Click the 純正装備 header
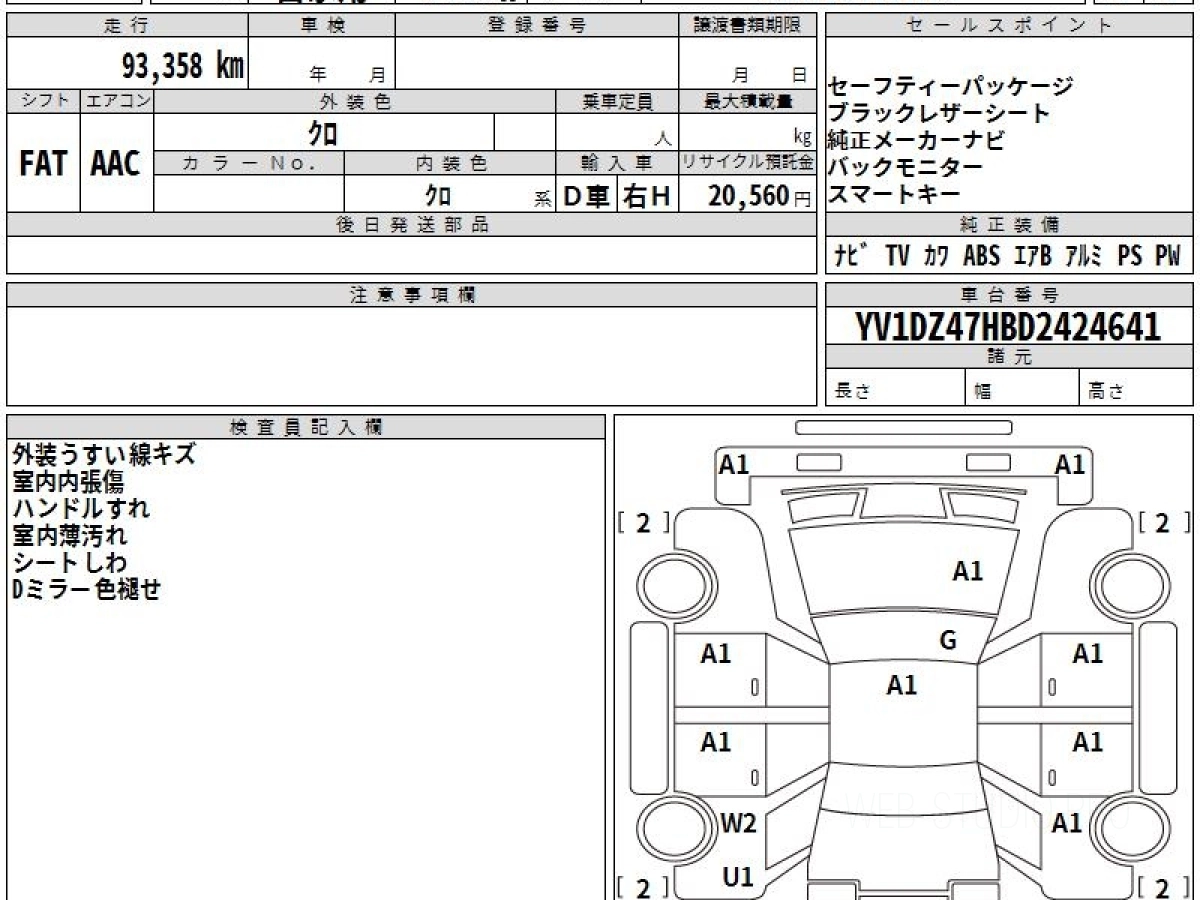Screen dimensions: 1200x900 (x=1009, y=225)
